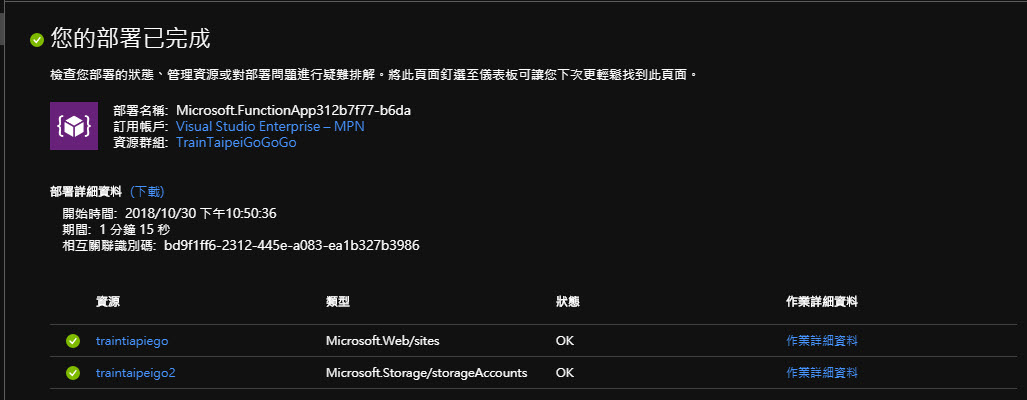Click the correlation ID value starting bd9f1ff6
The width and height of the screenshot is (1027, 400).
(x=291, y=245)
